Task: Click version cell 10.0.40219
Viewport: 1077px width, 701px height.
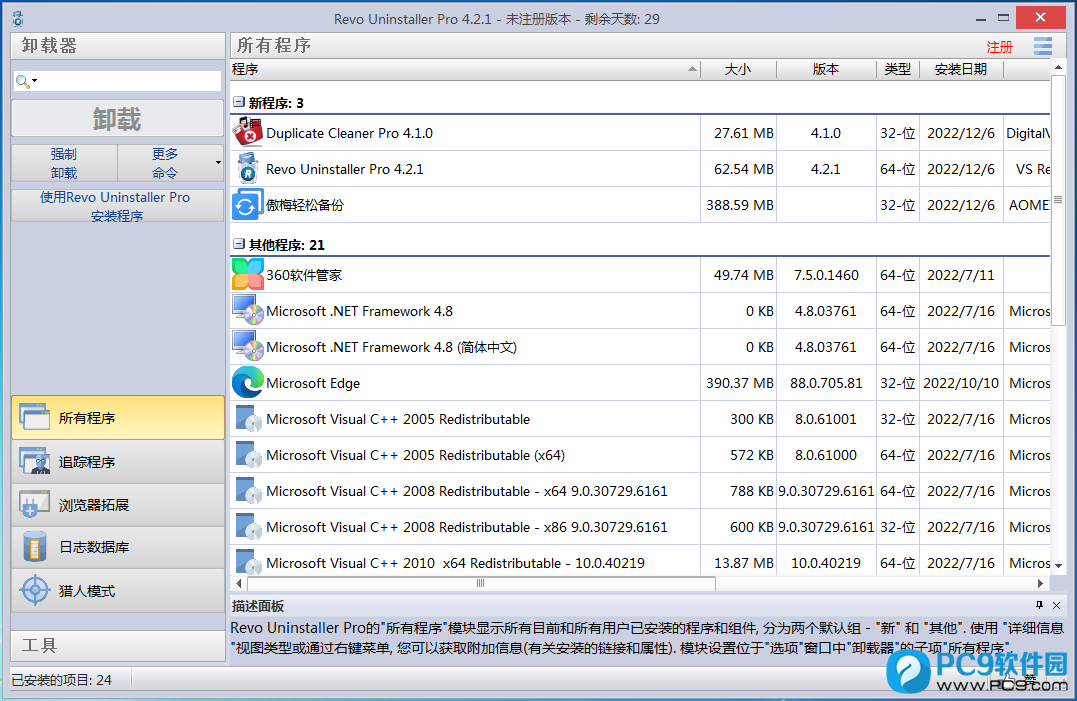Action: [x=826, y=563]
